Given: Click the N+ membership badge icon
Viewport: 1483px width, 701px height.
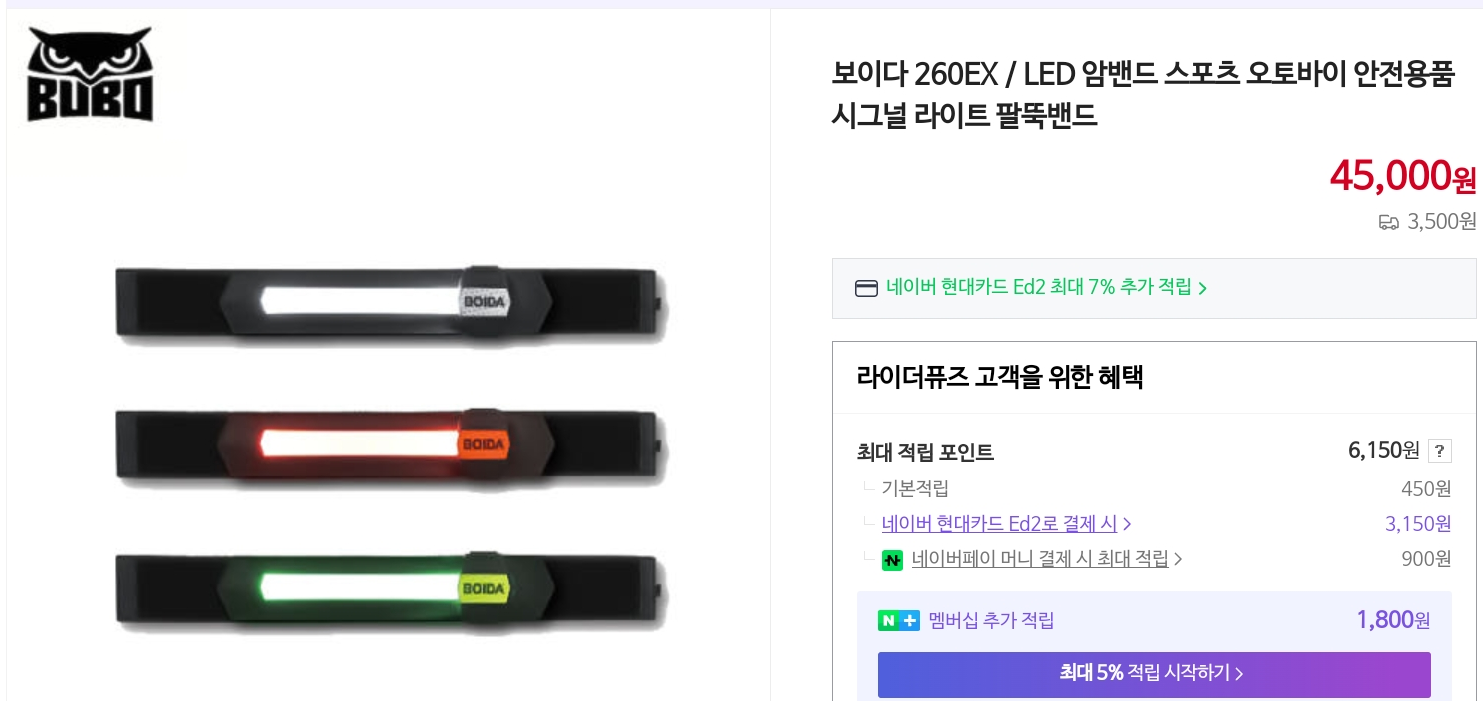Looking at the screenshot, I should point(898,621).
